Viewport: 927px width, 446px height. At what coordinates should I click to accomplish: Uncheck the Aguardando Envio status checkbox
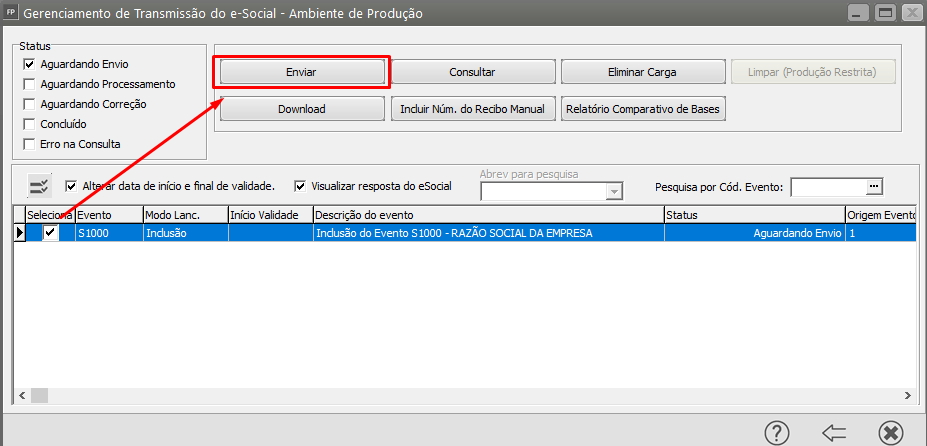(x=30, y=64)
